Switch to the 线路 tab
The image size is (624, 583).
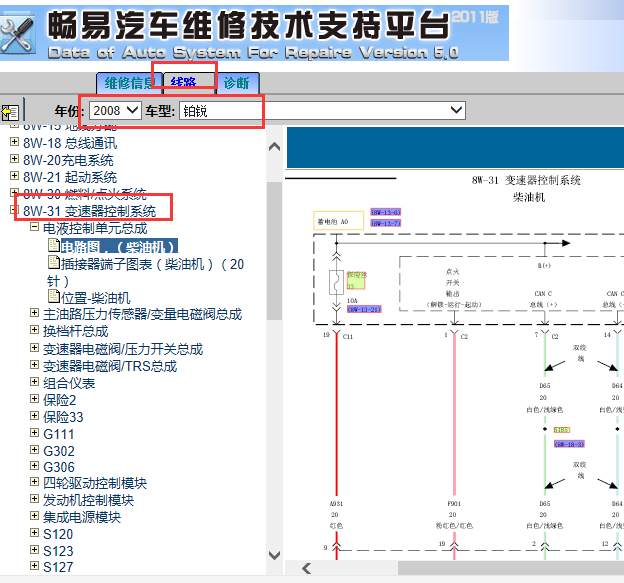tap(184, 82)
